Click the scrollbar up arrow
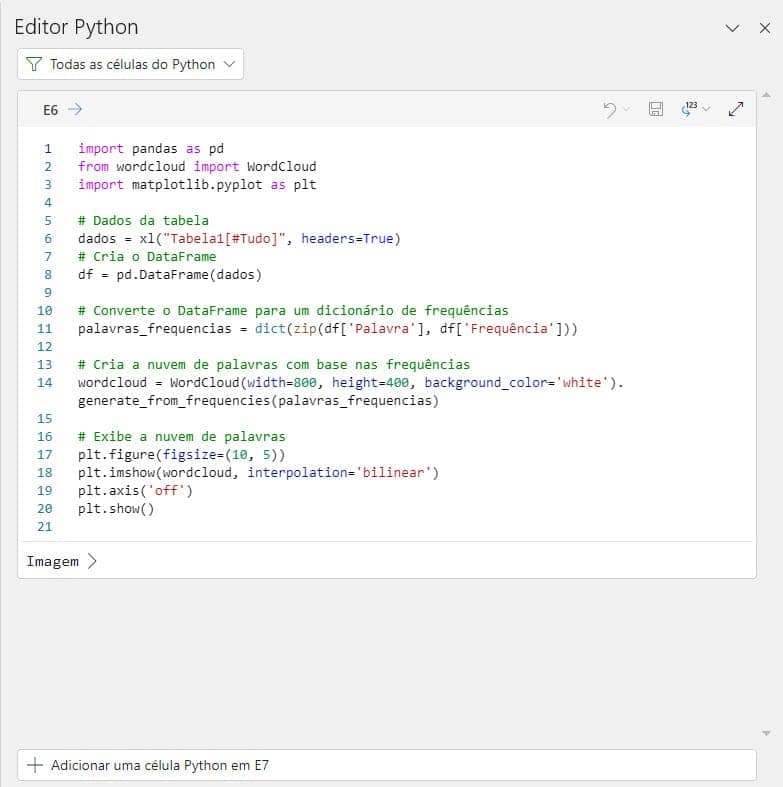 [x=767, y=96]
